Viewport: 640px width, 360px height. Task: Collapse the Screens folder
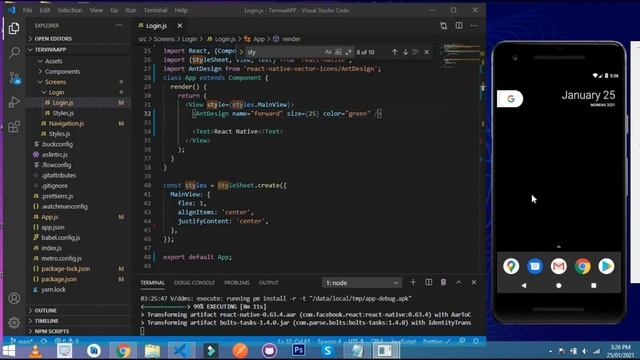tap(78, 82)
